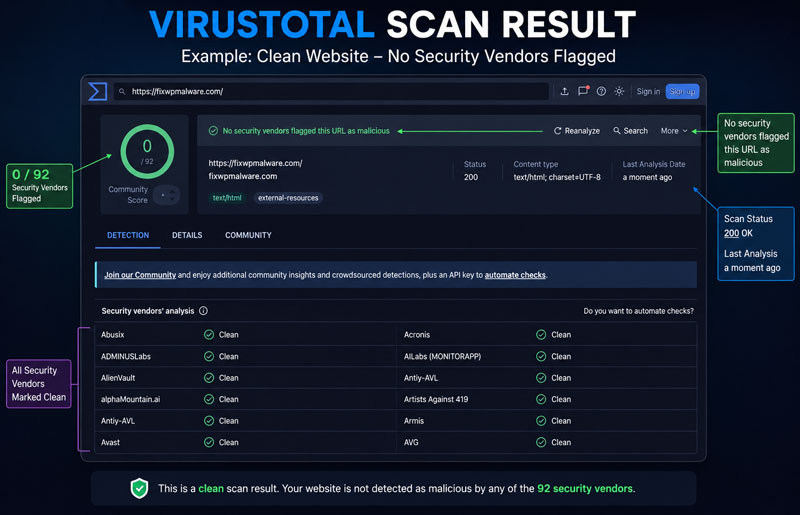The height and width of the screenshot is (515, 800).
Task: Click Do you want to automate checks?
Action: click(x=638, y=311)
